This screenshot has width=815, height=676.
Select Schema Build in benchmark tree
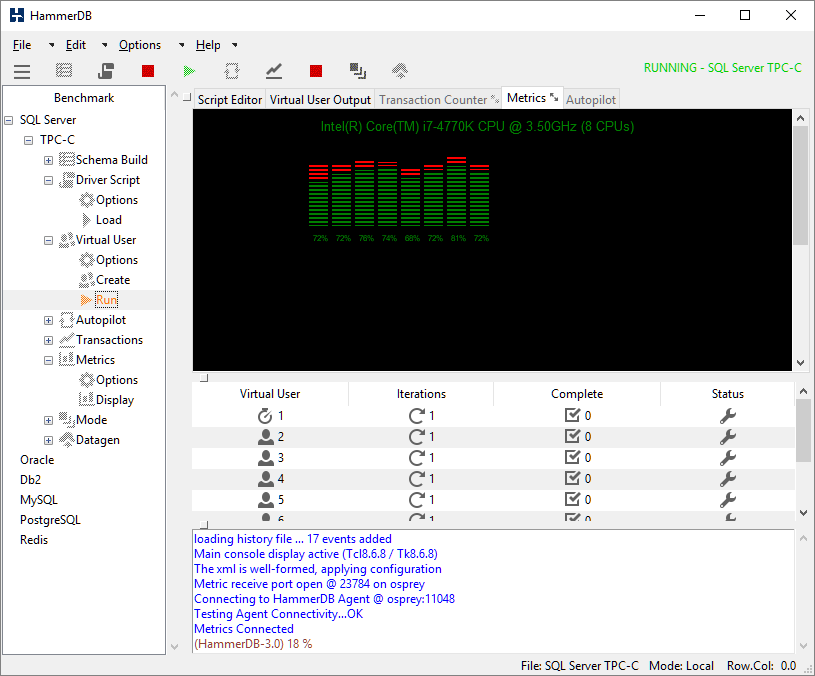click(x=111, y=160)
